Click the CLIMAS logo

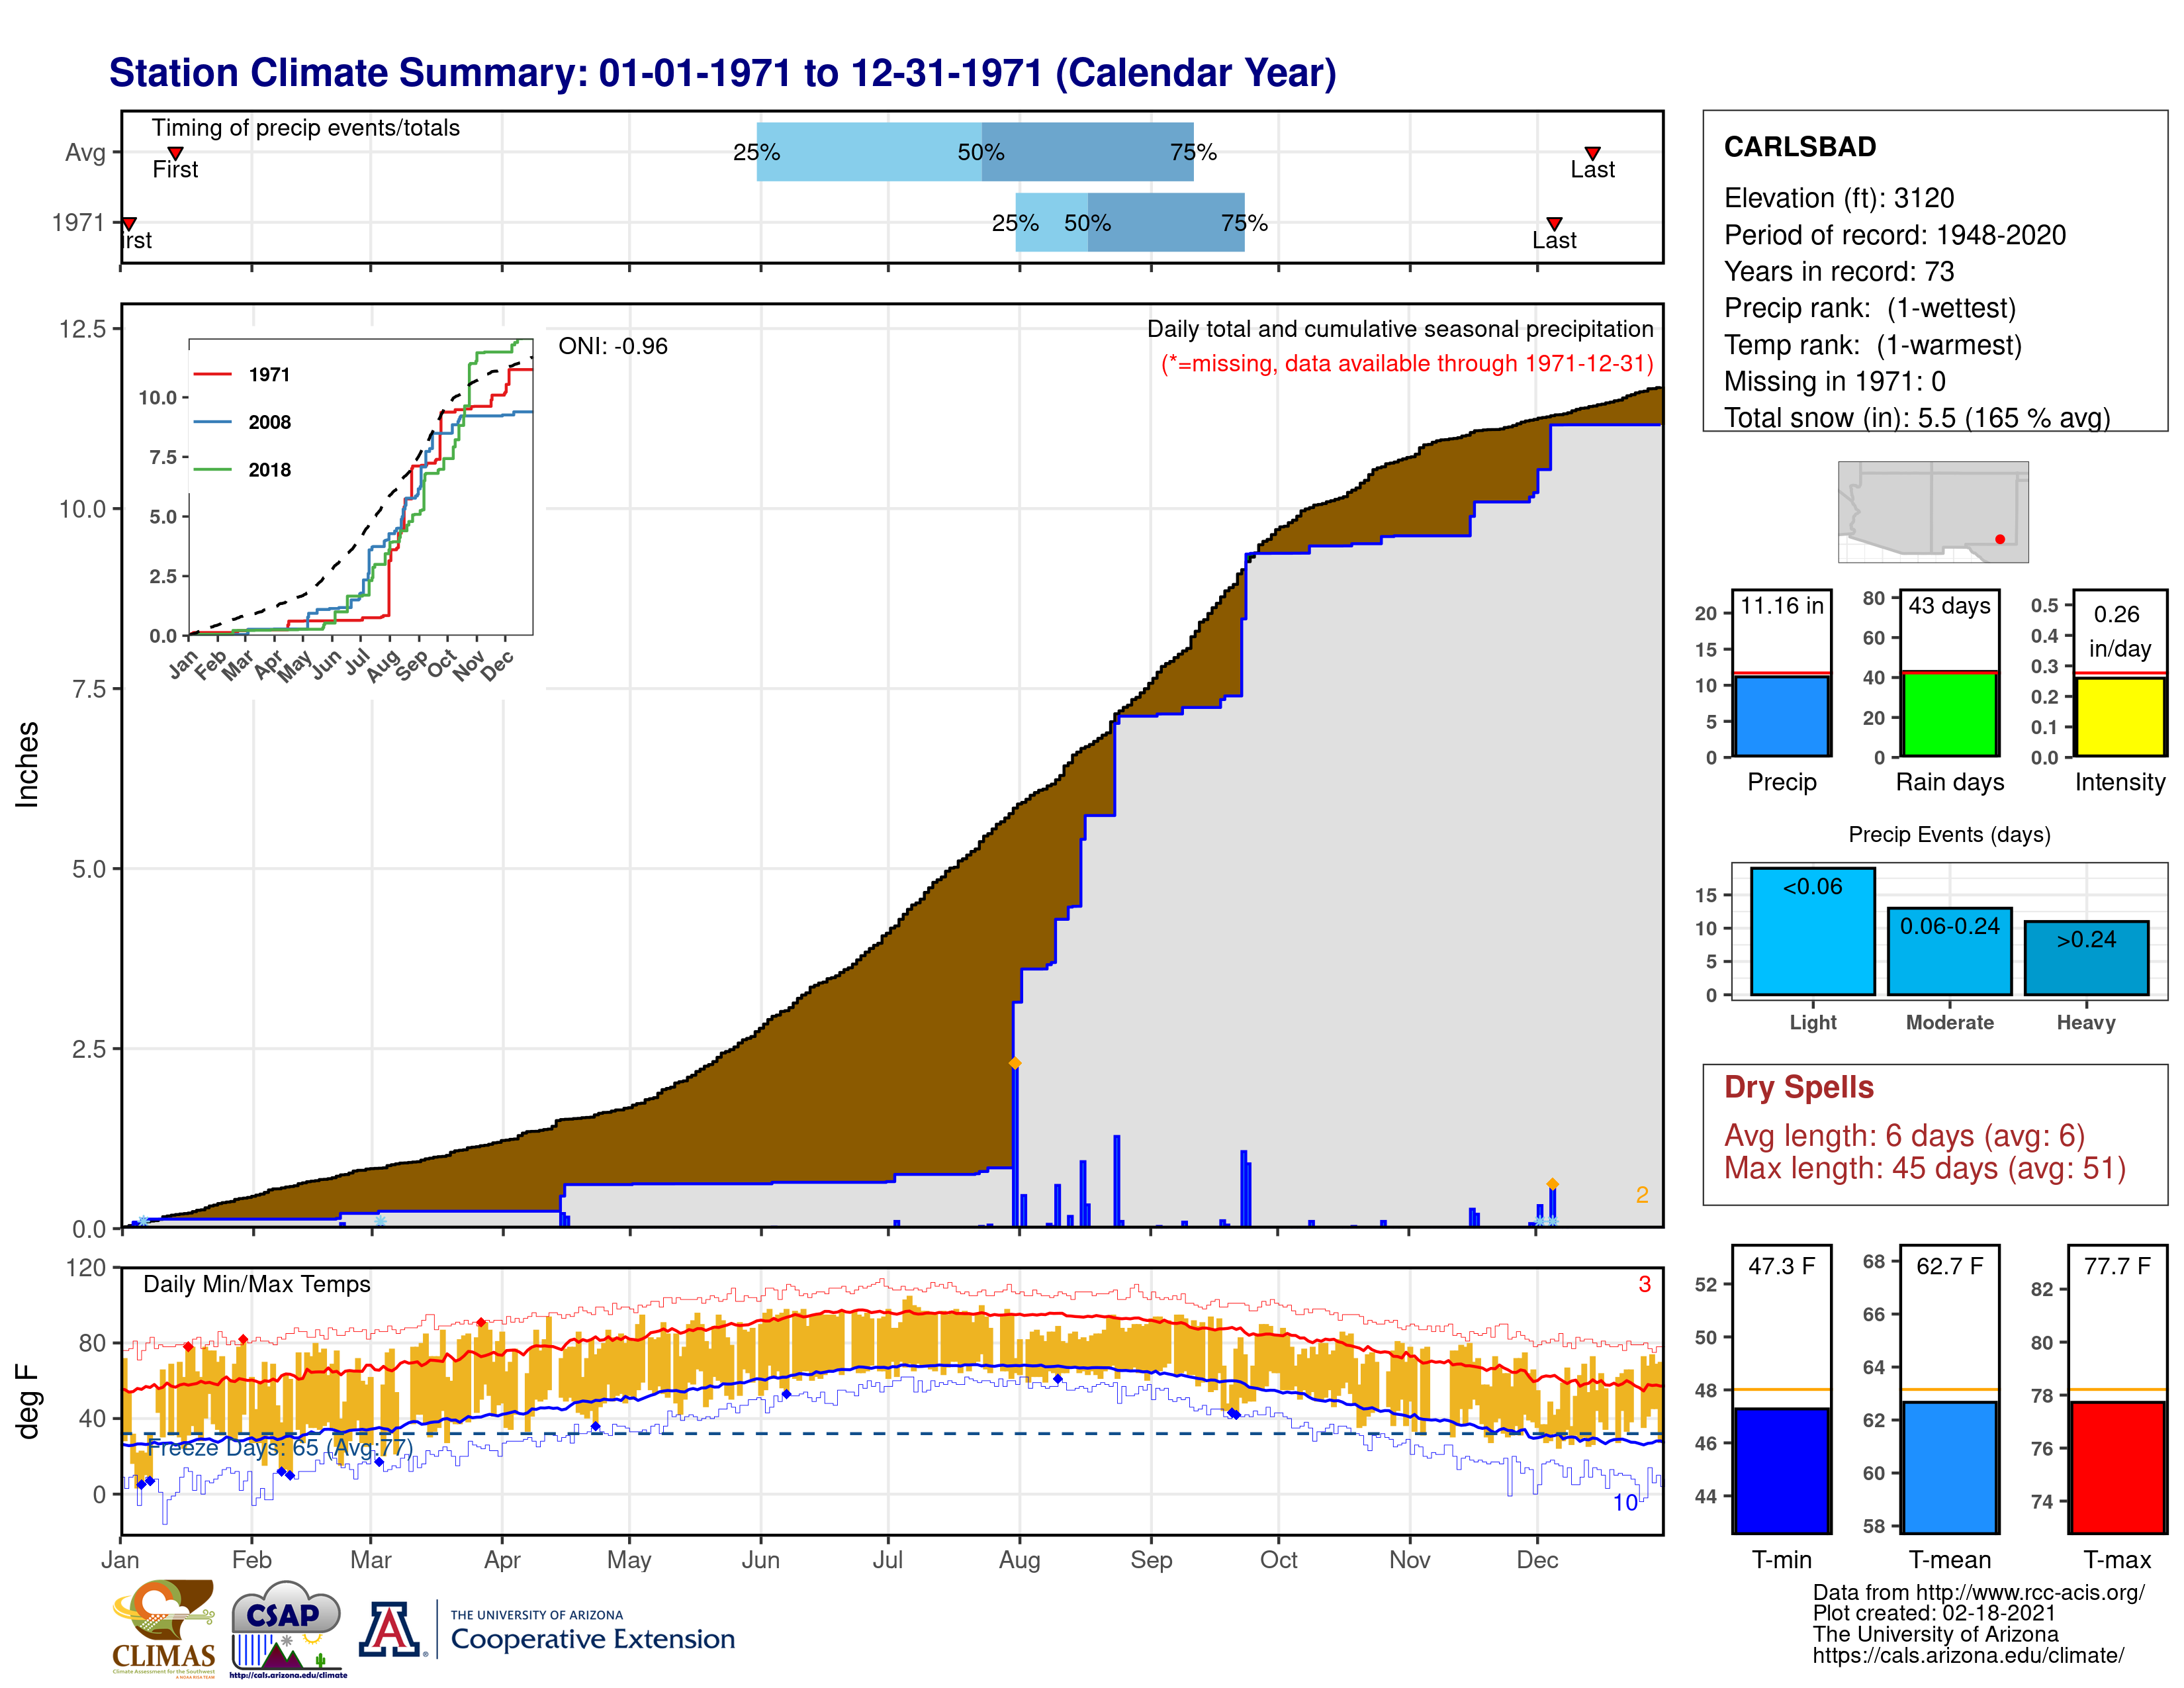tap(164, 1628)
